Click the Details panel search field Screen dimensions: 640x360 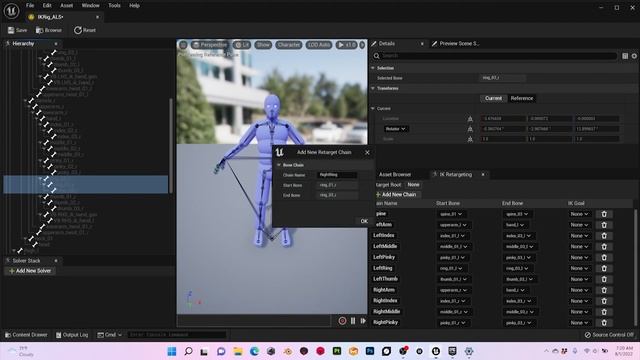point(494,56)
